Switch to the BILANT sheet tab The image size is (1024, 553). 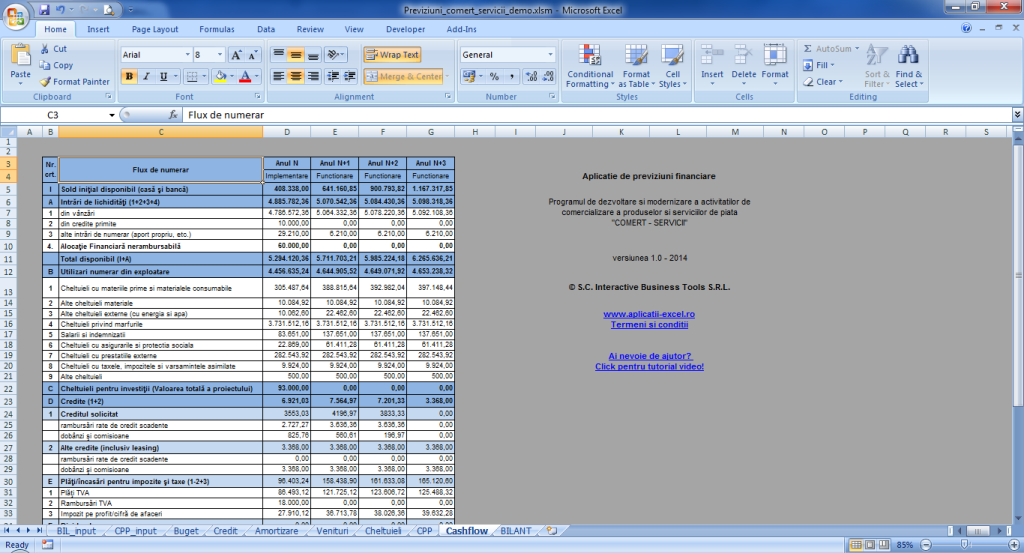[x=516, y=531]
